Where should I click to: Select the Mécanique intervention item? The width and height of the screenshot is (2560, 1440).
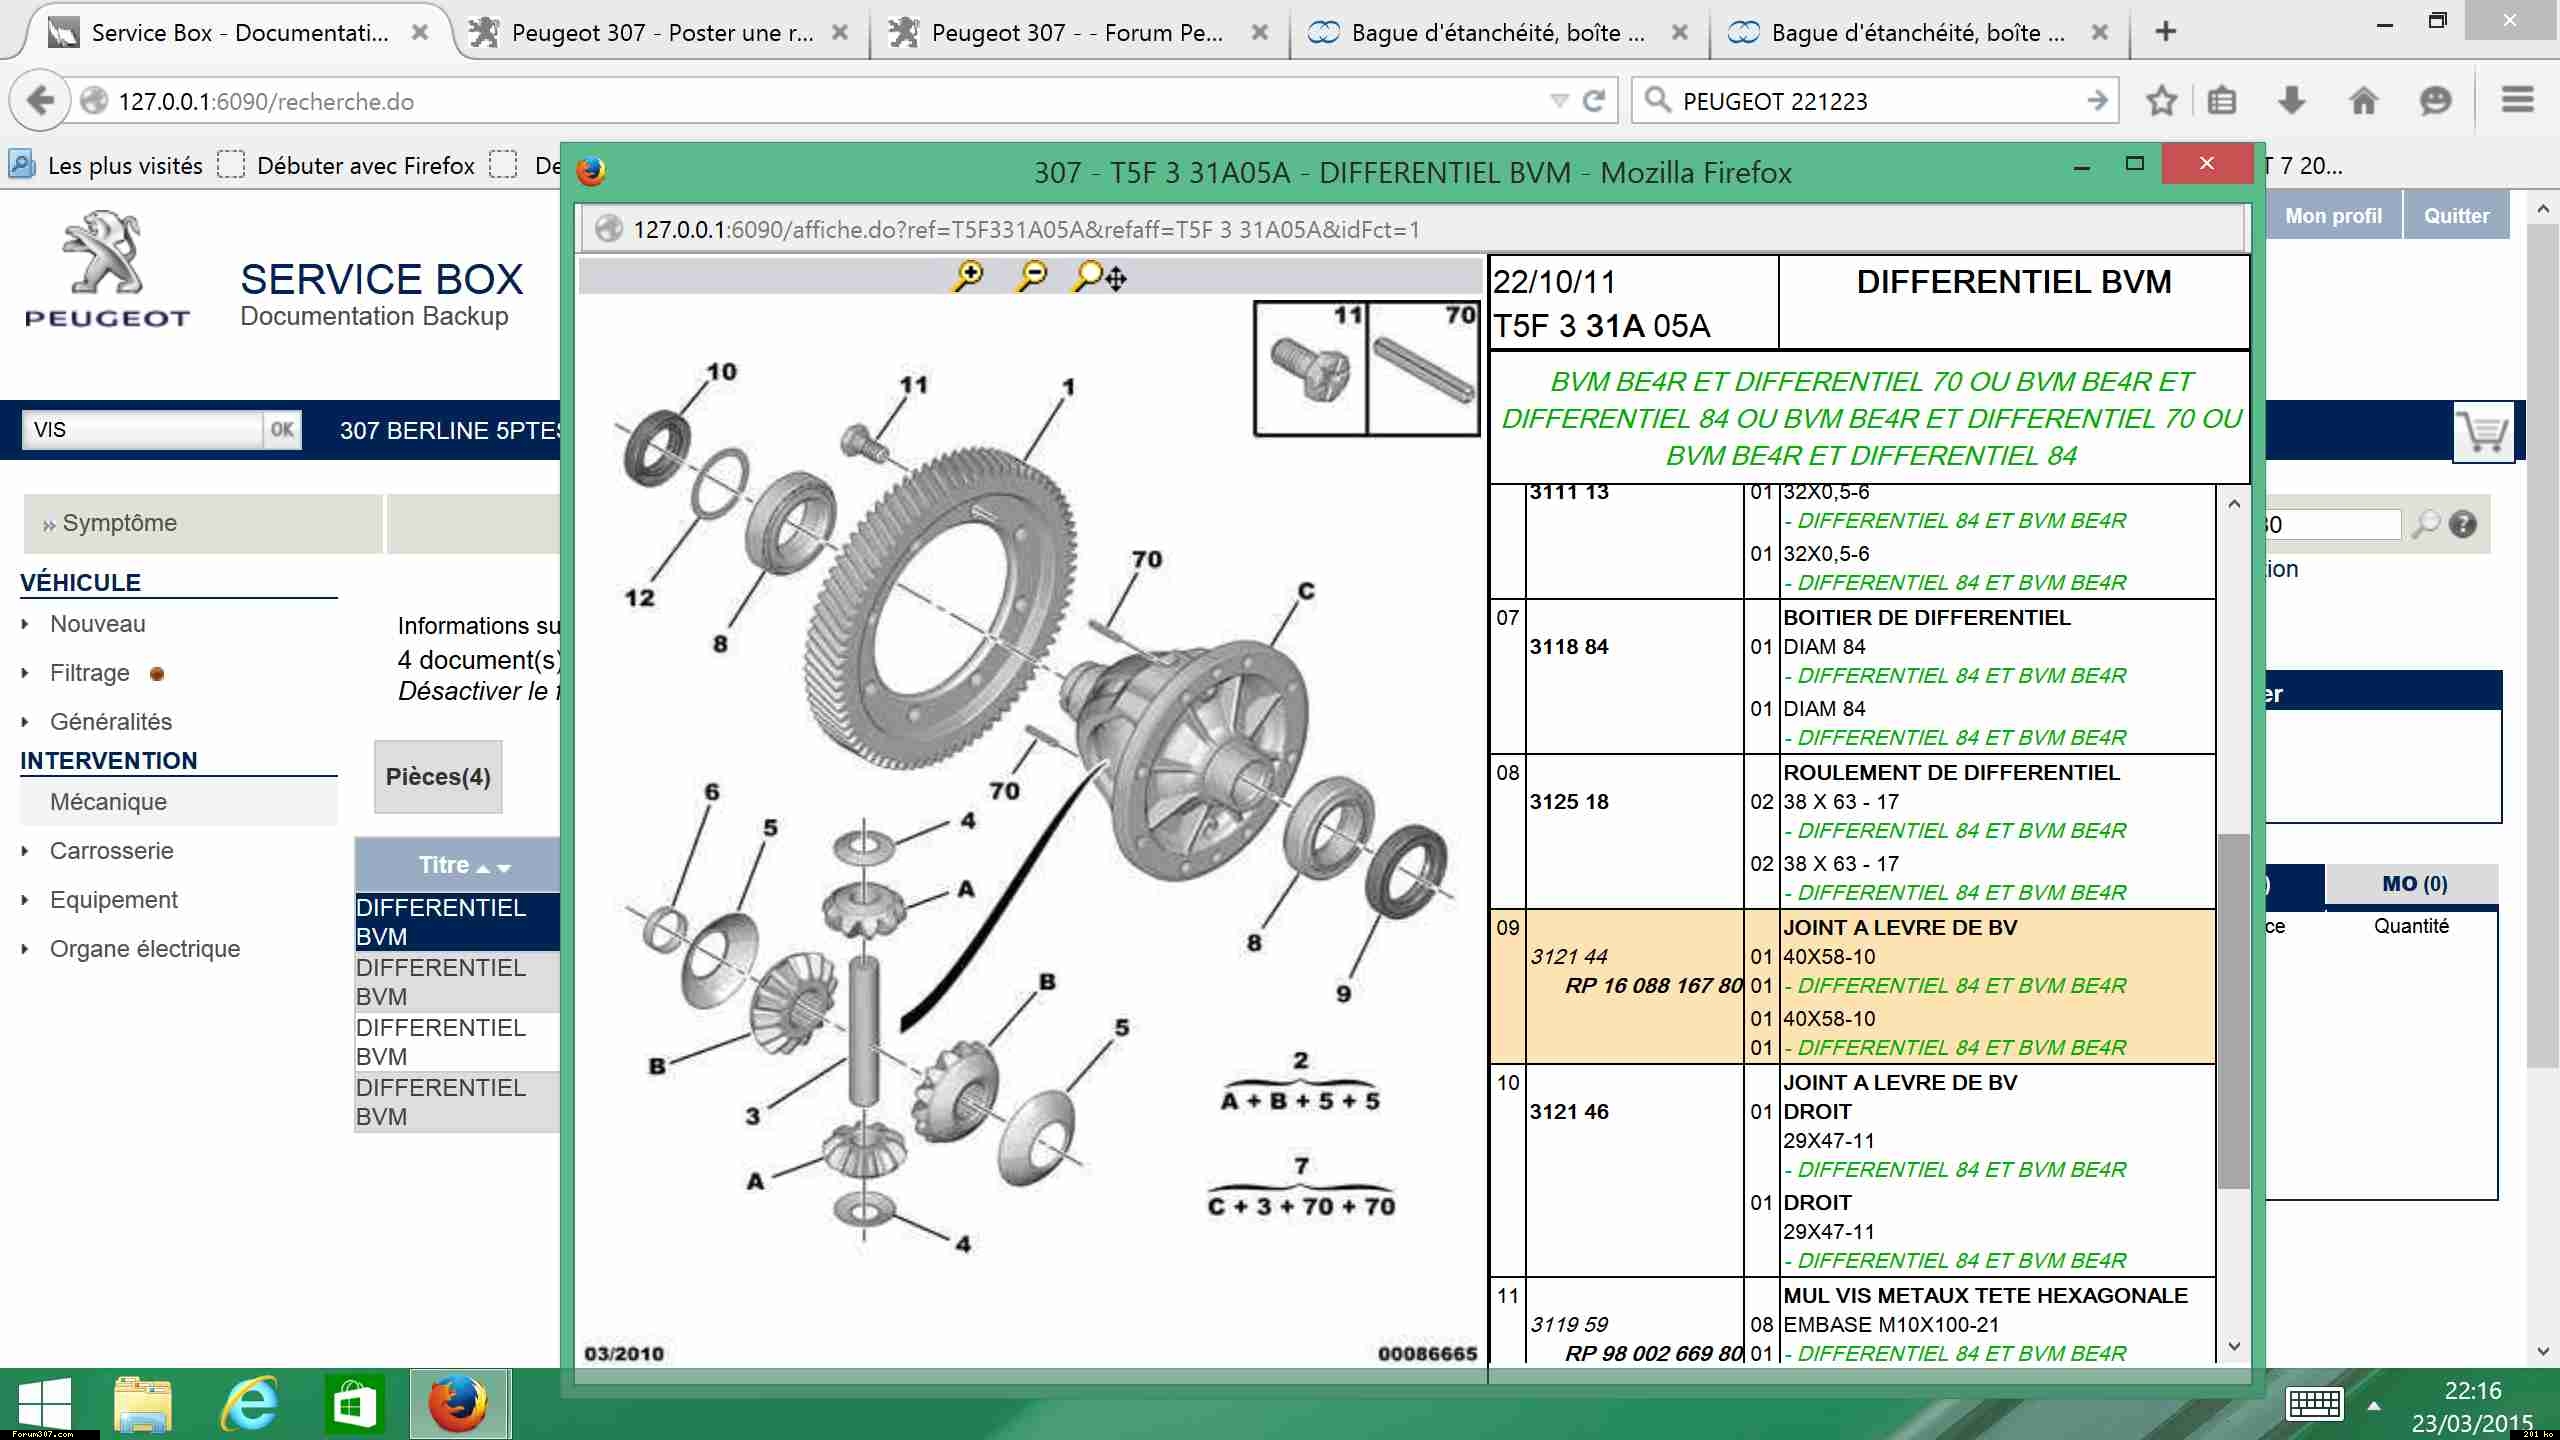(179, 802)
